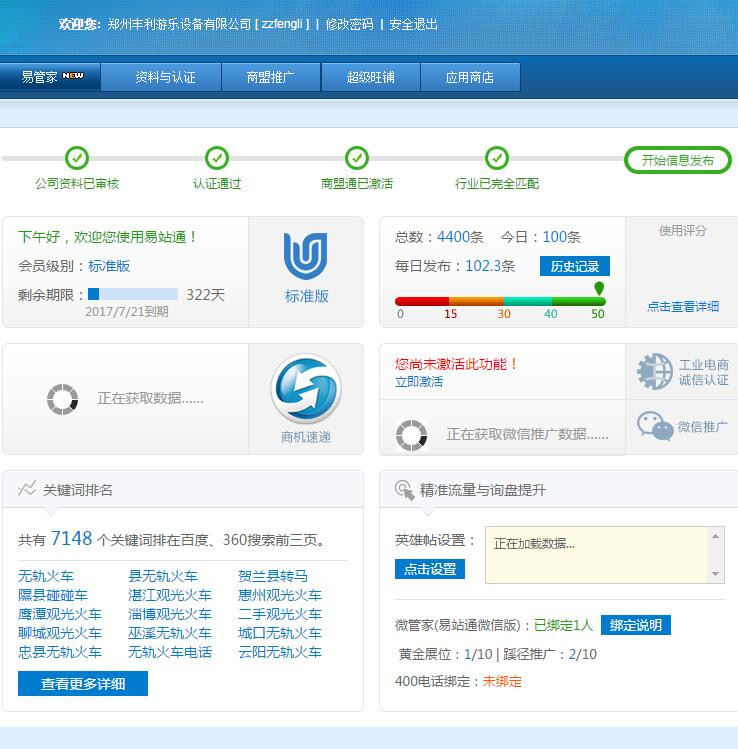Click inside the 英雄帖设置 text area

tap(597, 554)
